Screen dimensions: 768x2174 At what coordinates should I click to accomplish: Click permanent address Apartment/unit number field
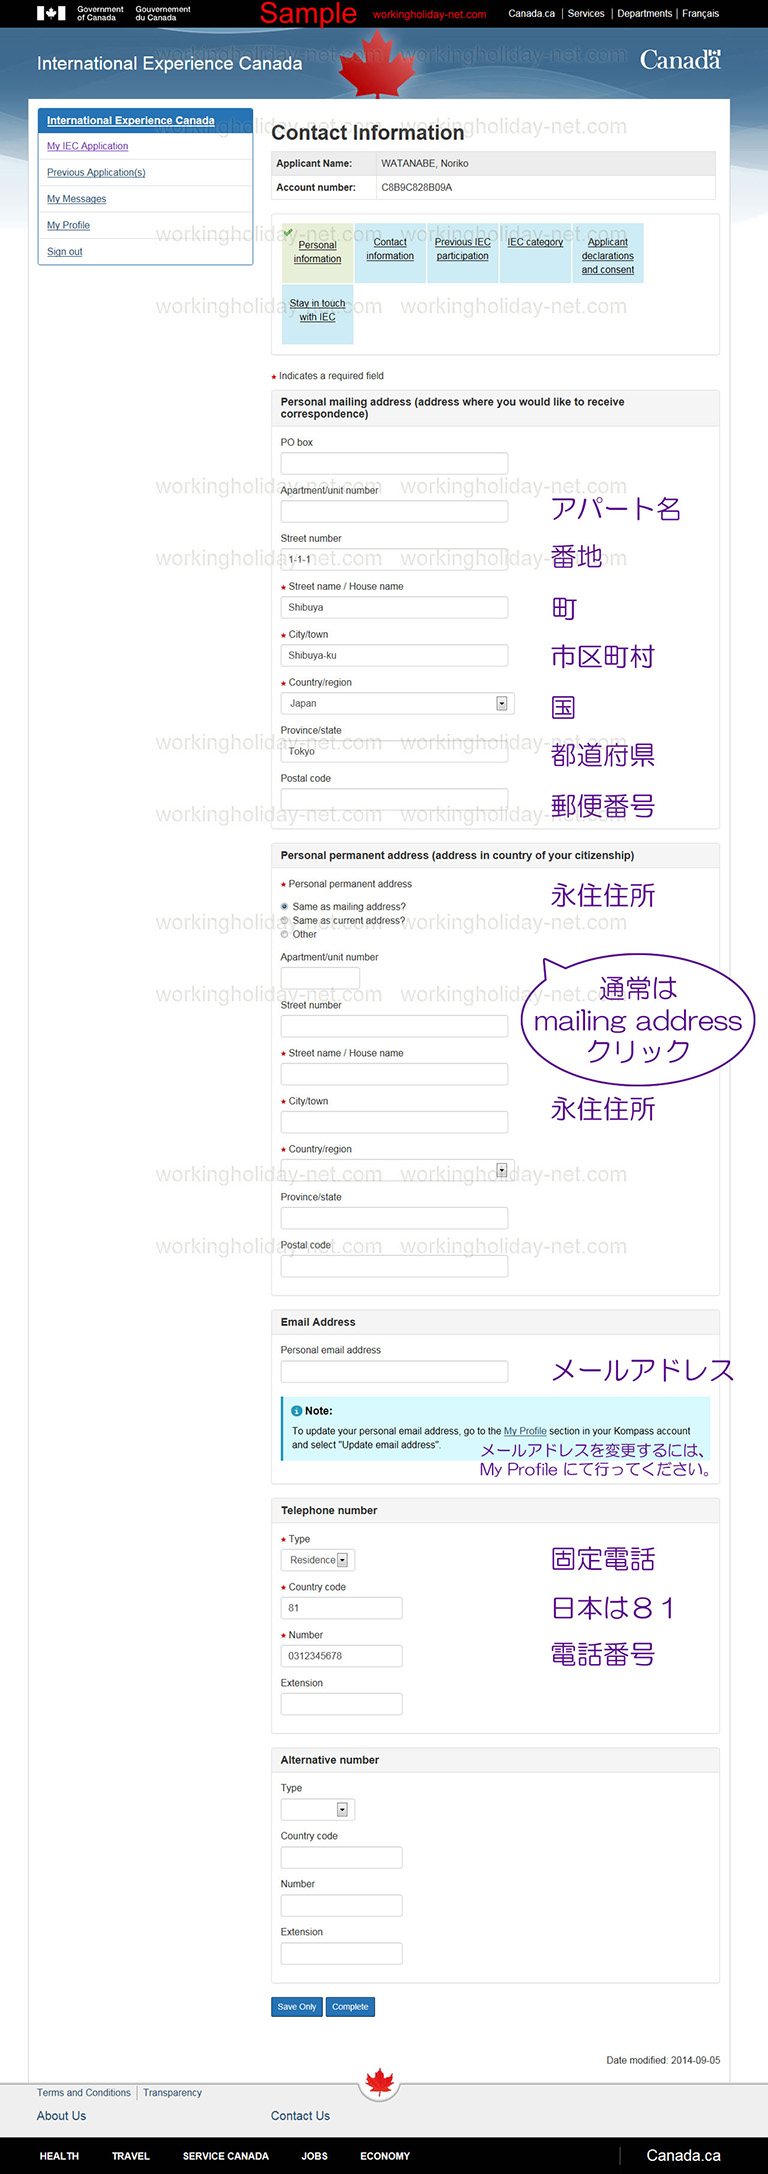320,978
